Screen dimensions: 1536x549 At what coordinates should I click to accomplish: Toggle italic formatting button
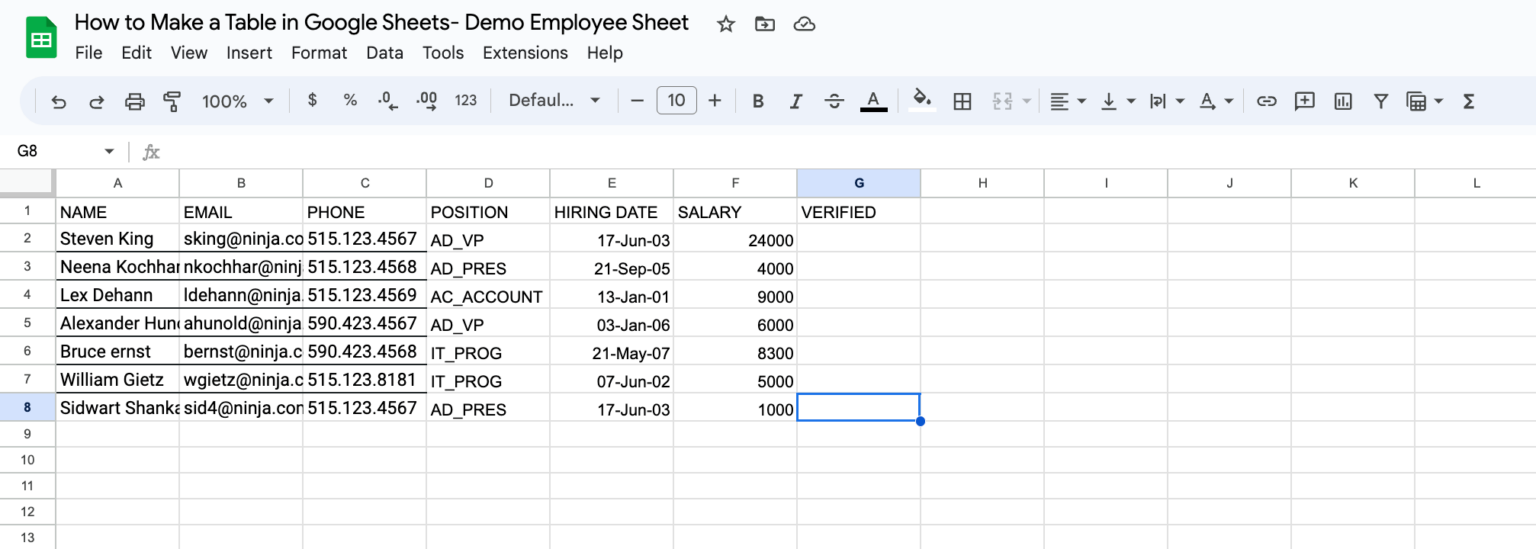coord(796,101)
